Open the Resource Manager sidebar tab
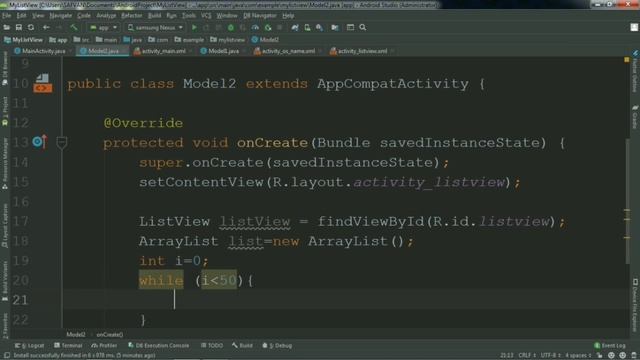 [5, 163]
